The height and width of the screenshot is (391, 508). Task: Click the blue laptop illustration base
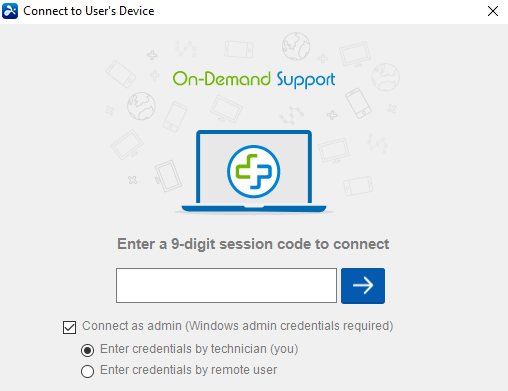click(254, 209)
